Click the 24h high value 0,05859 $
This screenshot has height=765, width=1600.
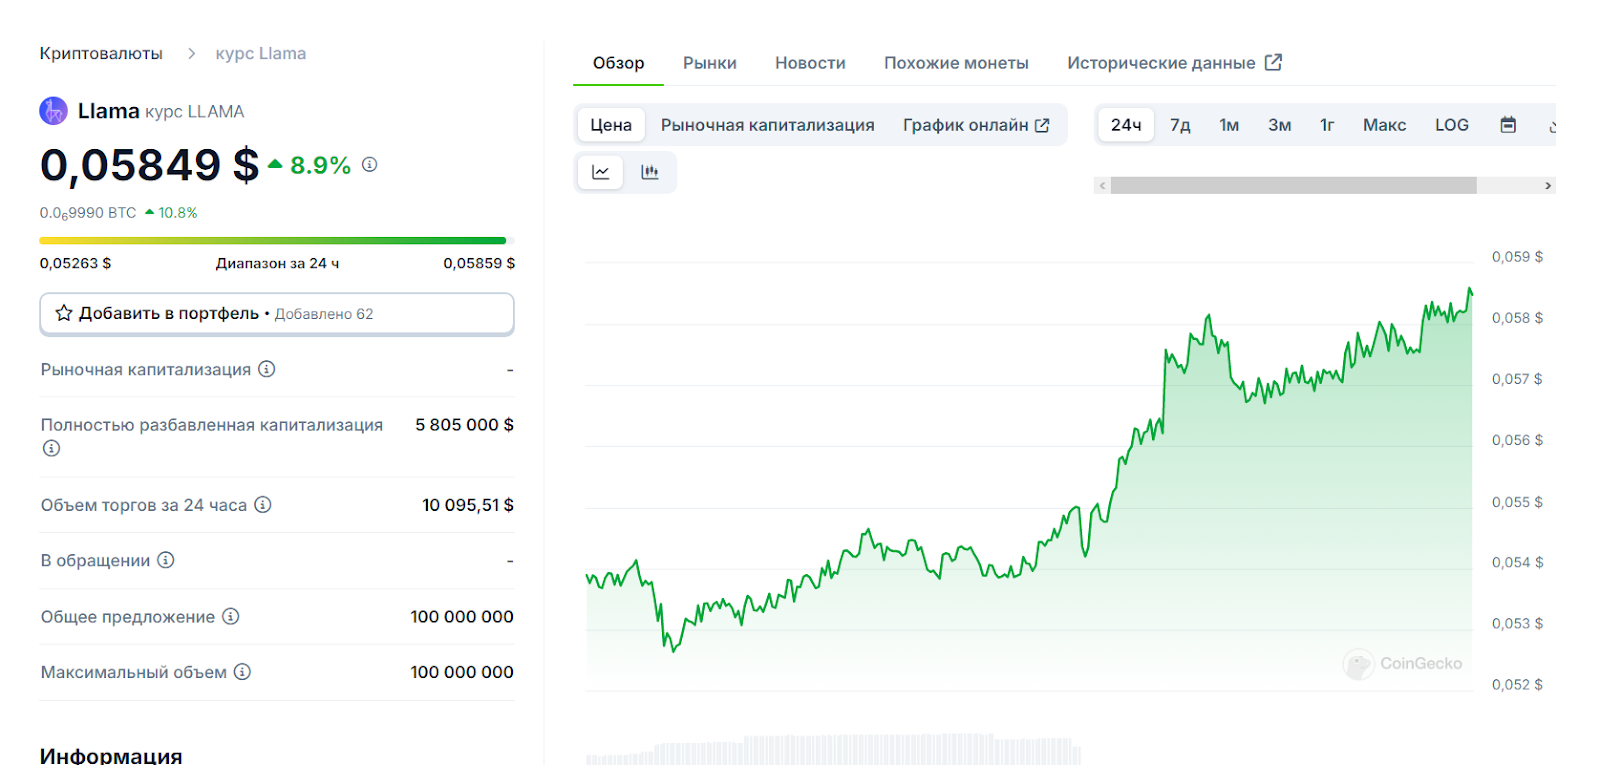pyautogui.click(x=479, y=263)
